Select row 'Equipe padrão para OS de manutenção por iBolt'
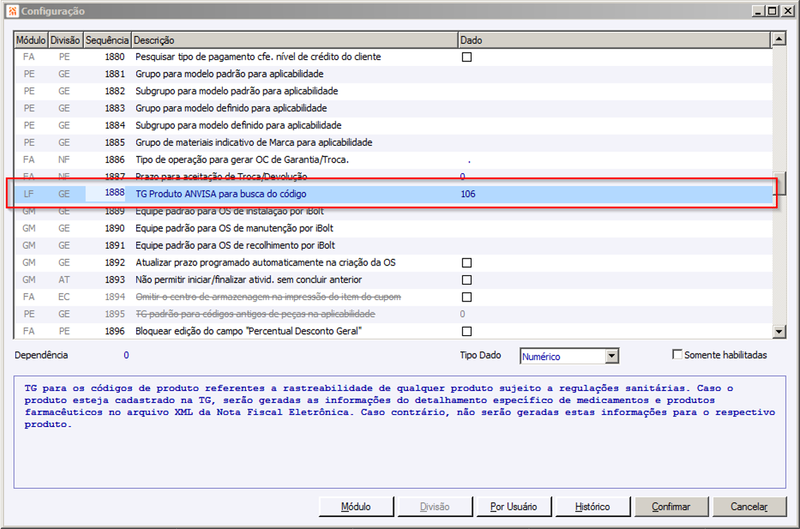 393,229
